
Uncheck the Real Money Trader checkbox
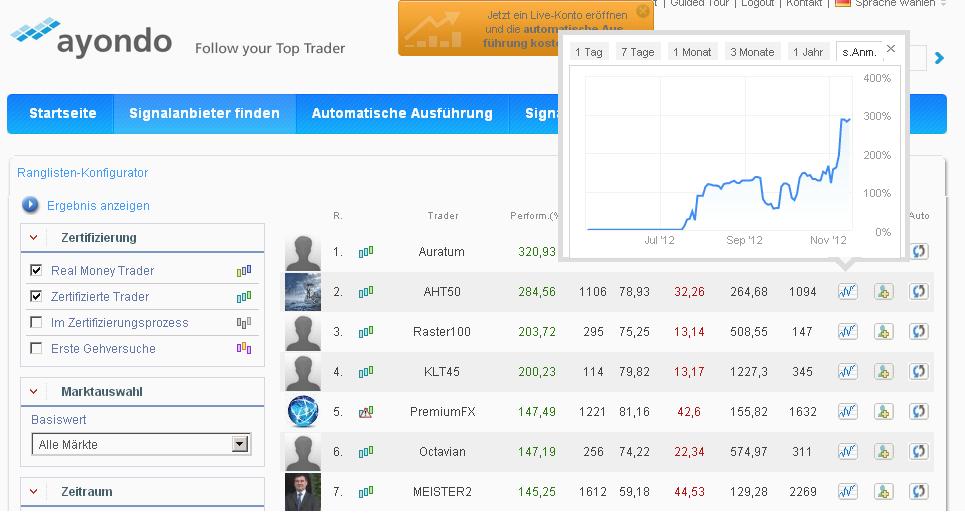tap(37, 271)
